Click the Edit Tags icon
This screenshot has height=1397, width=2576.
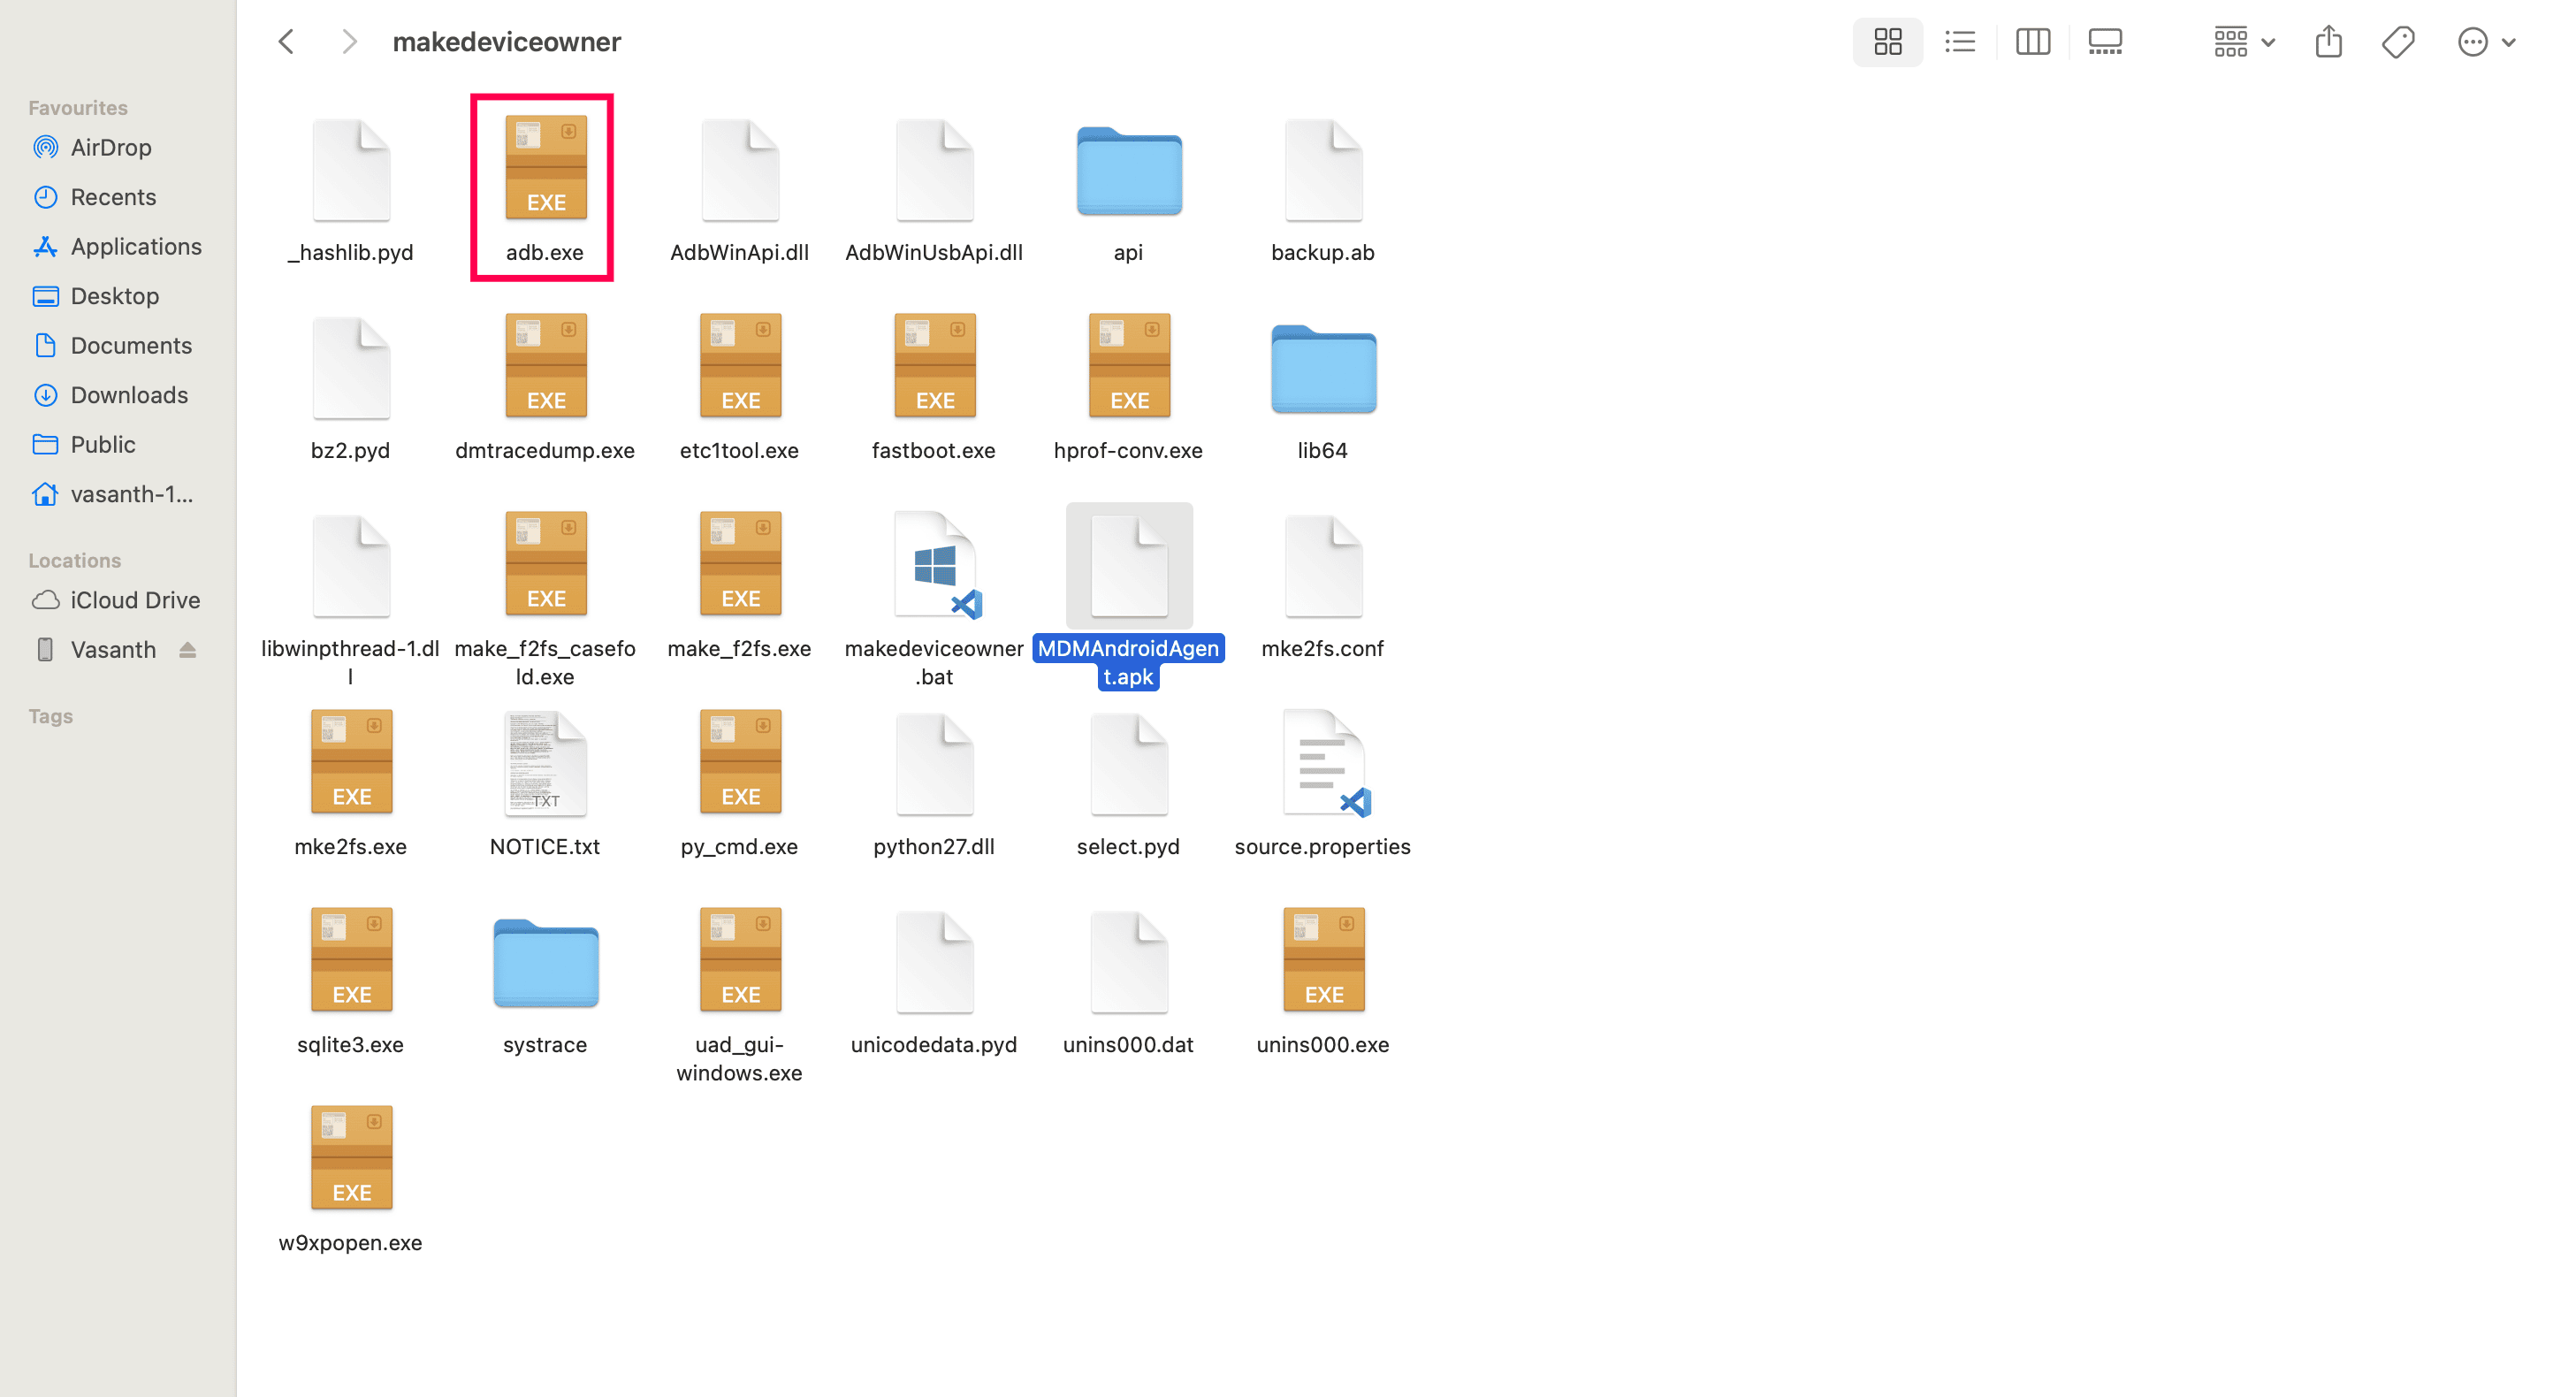tap(2398, 42)
